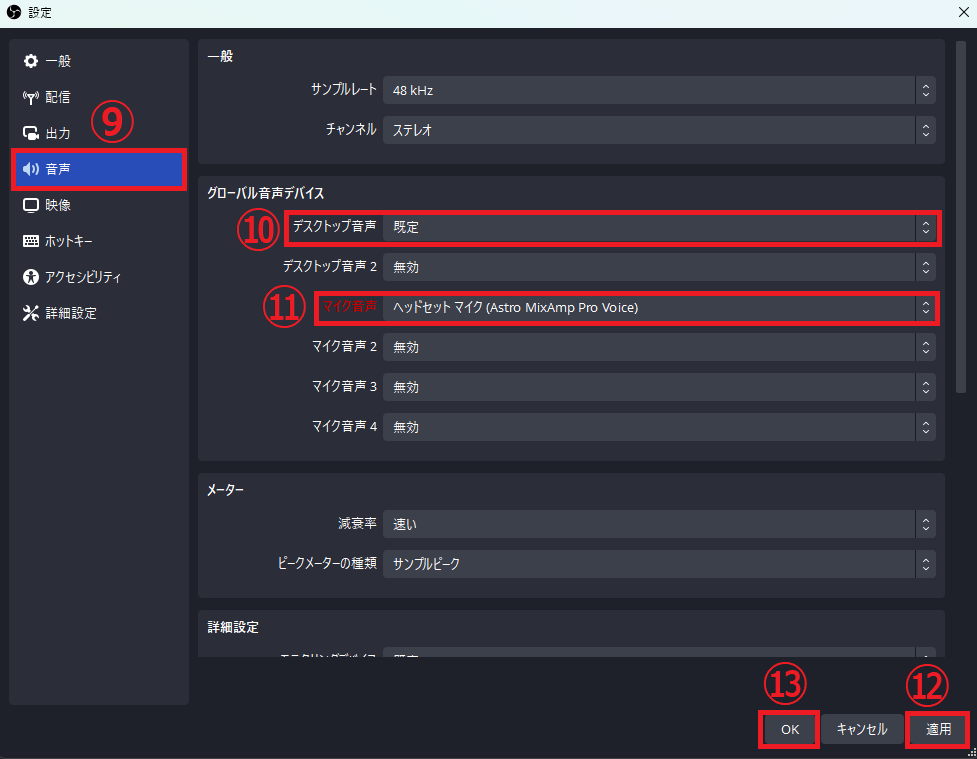Open the デスクトップ音声 2 dropdown

[x=659, y=267]
